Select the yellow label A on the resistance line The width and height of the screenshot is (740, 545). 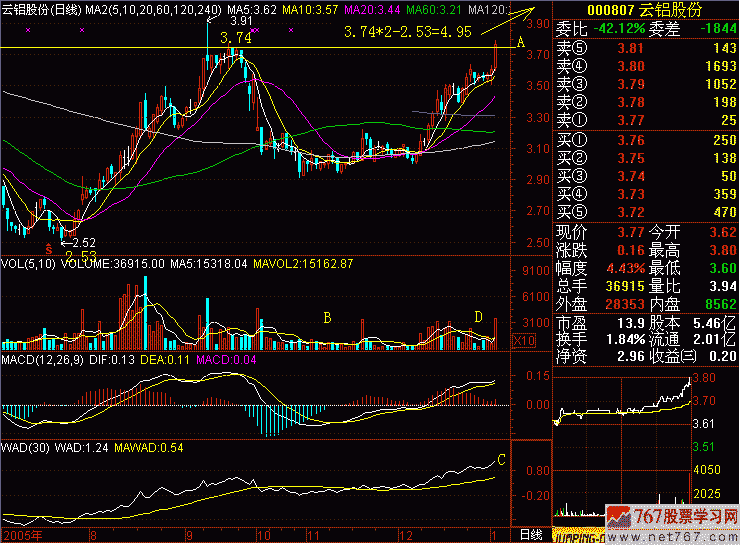519,43
